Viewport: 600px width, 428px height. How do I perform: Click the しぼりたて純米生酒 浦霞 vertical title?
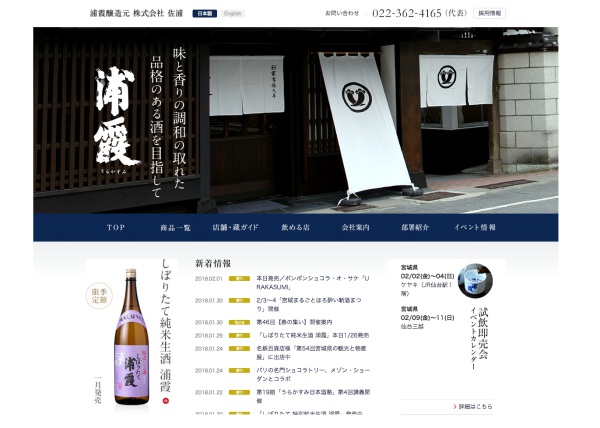(x=165, y=325)
